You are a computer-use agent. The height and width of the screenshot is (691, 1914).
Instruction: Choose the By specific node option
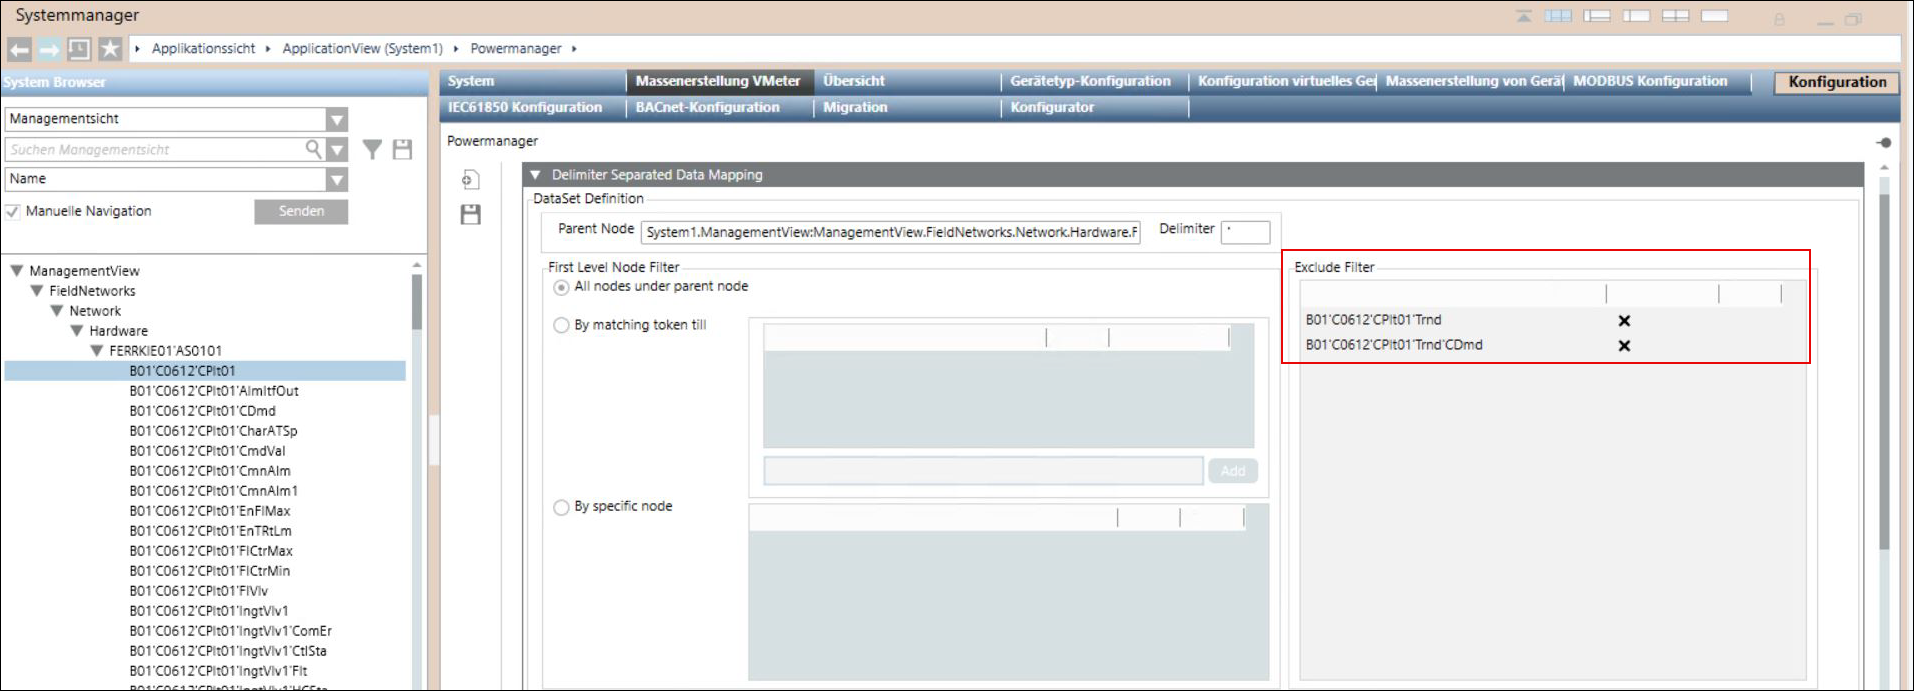[x=561, y=507]
